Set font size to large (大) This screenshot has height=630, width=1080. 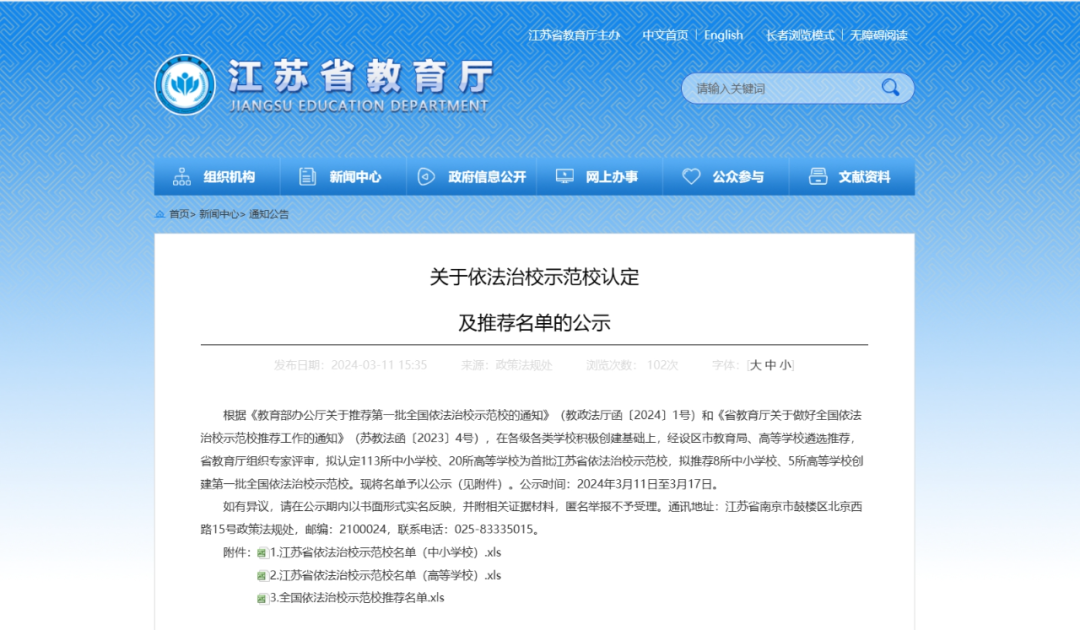point(756,365)
